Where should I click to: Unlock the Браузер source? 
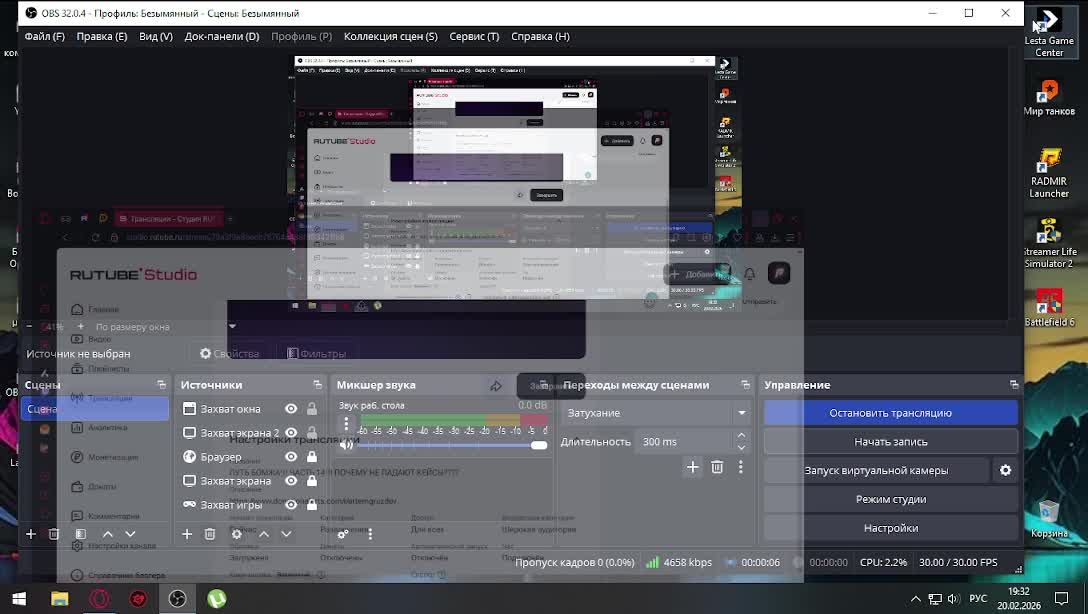click(x=312, y=457)
